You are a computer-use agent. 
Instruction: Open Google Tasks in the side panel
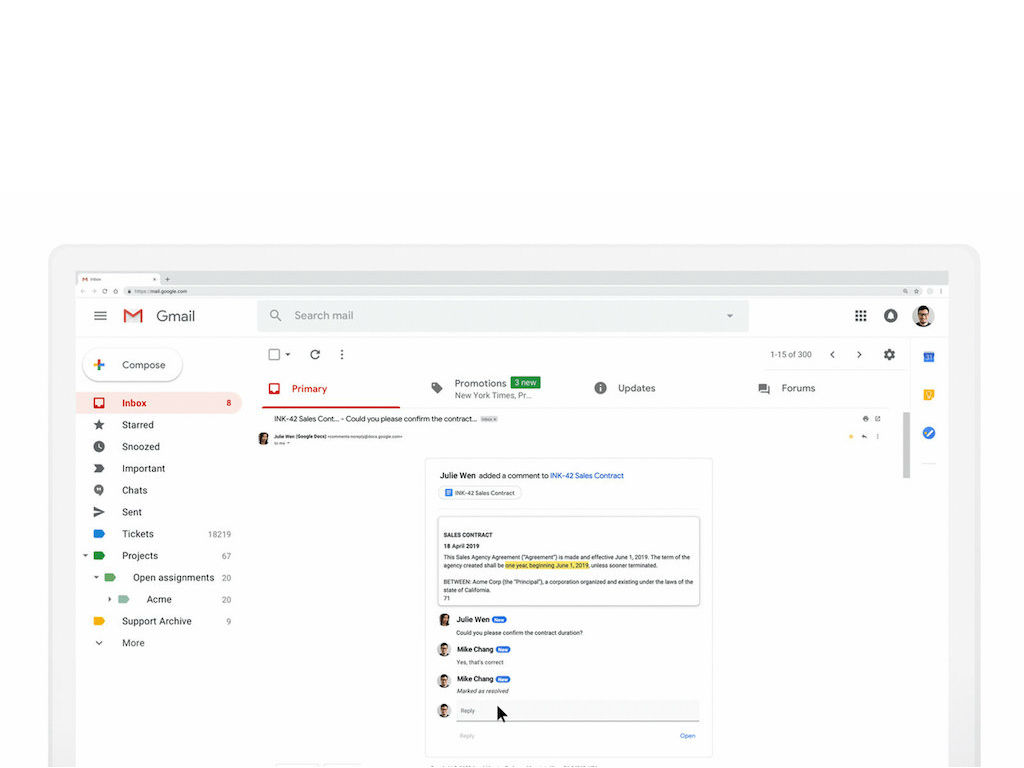click(x=929, y=432)
